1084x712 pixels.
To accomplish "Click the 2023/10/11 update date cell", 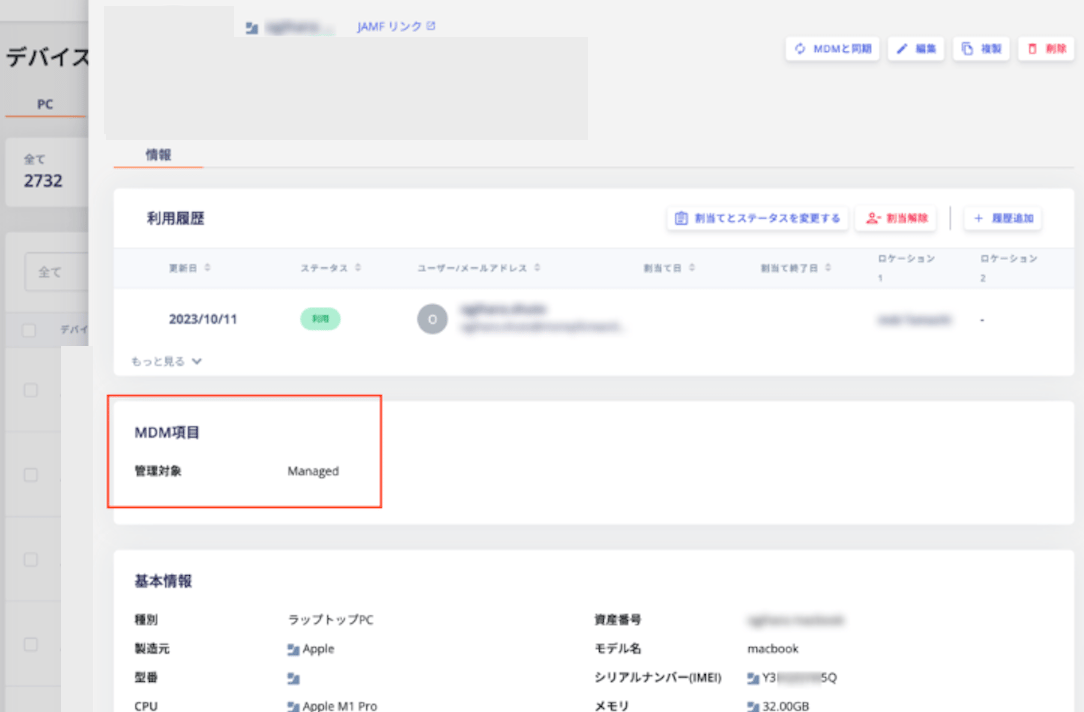I will 203,319.
